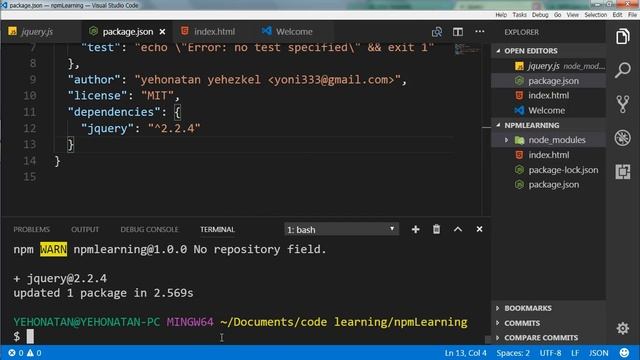Image resolution: width=640 pixels, height=360 pixels.
Task: Click the yellow WARN label in terminal
Action: click(53, 249)
